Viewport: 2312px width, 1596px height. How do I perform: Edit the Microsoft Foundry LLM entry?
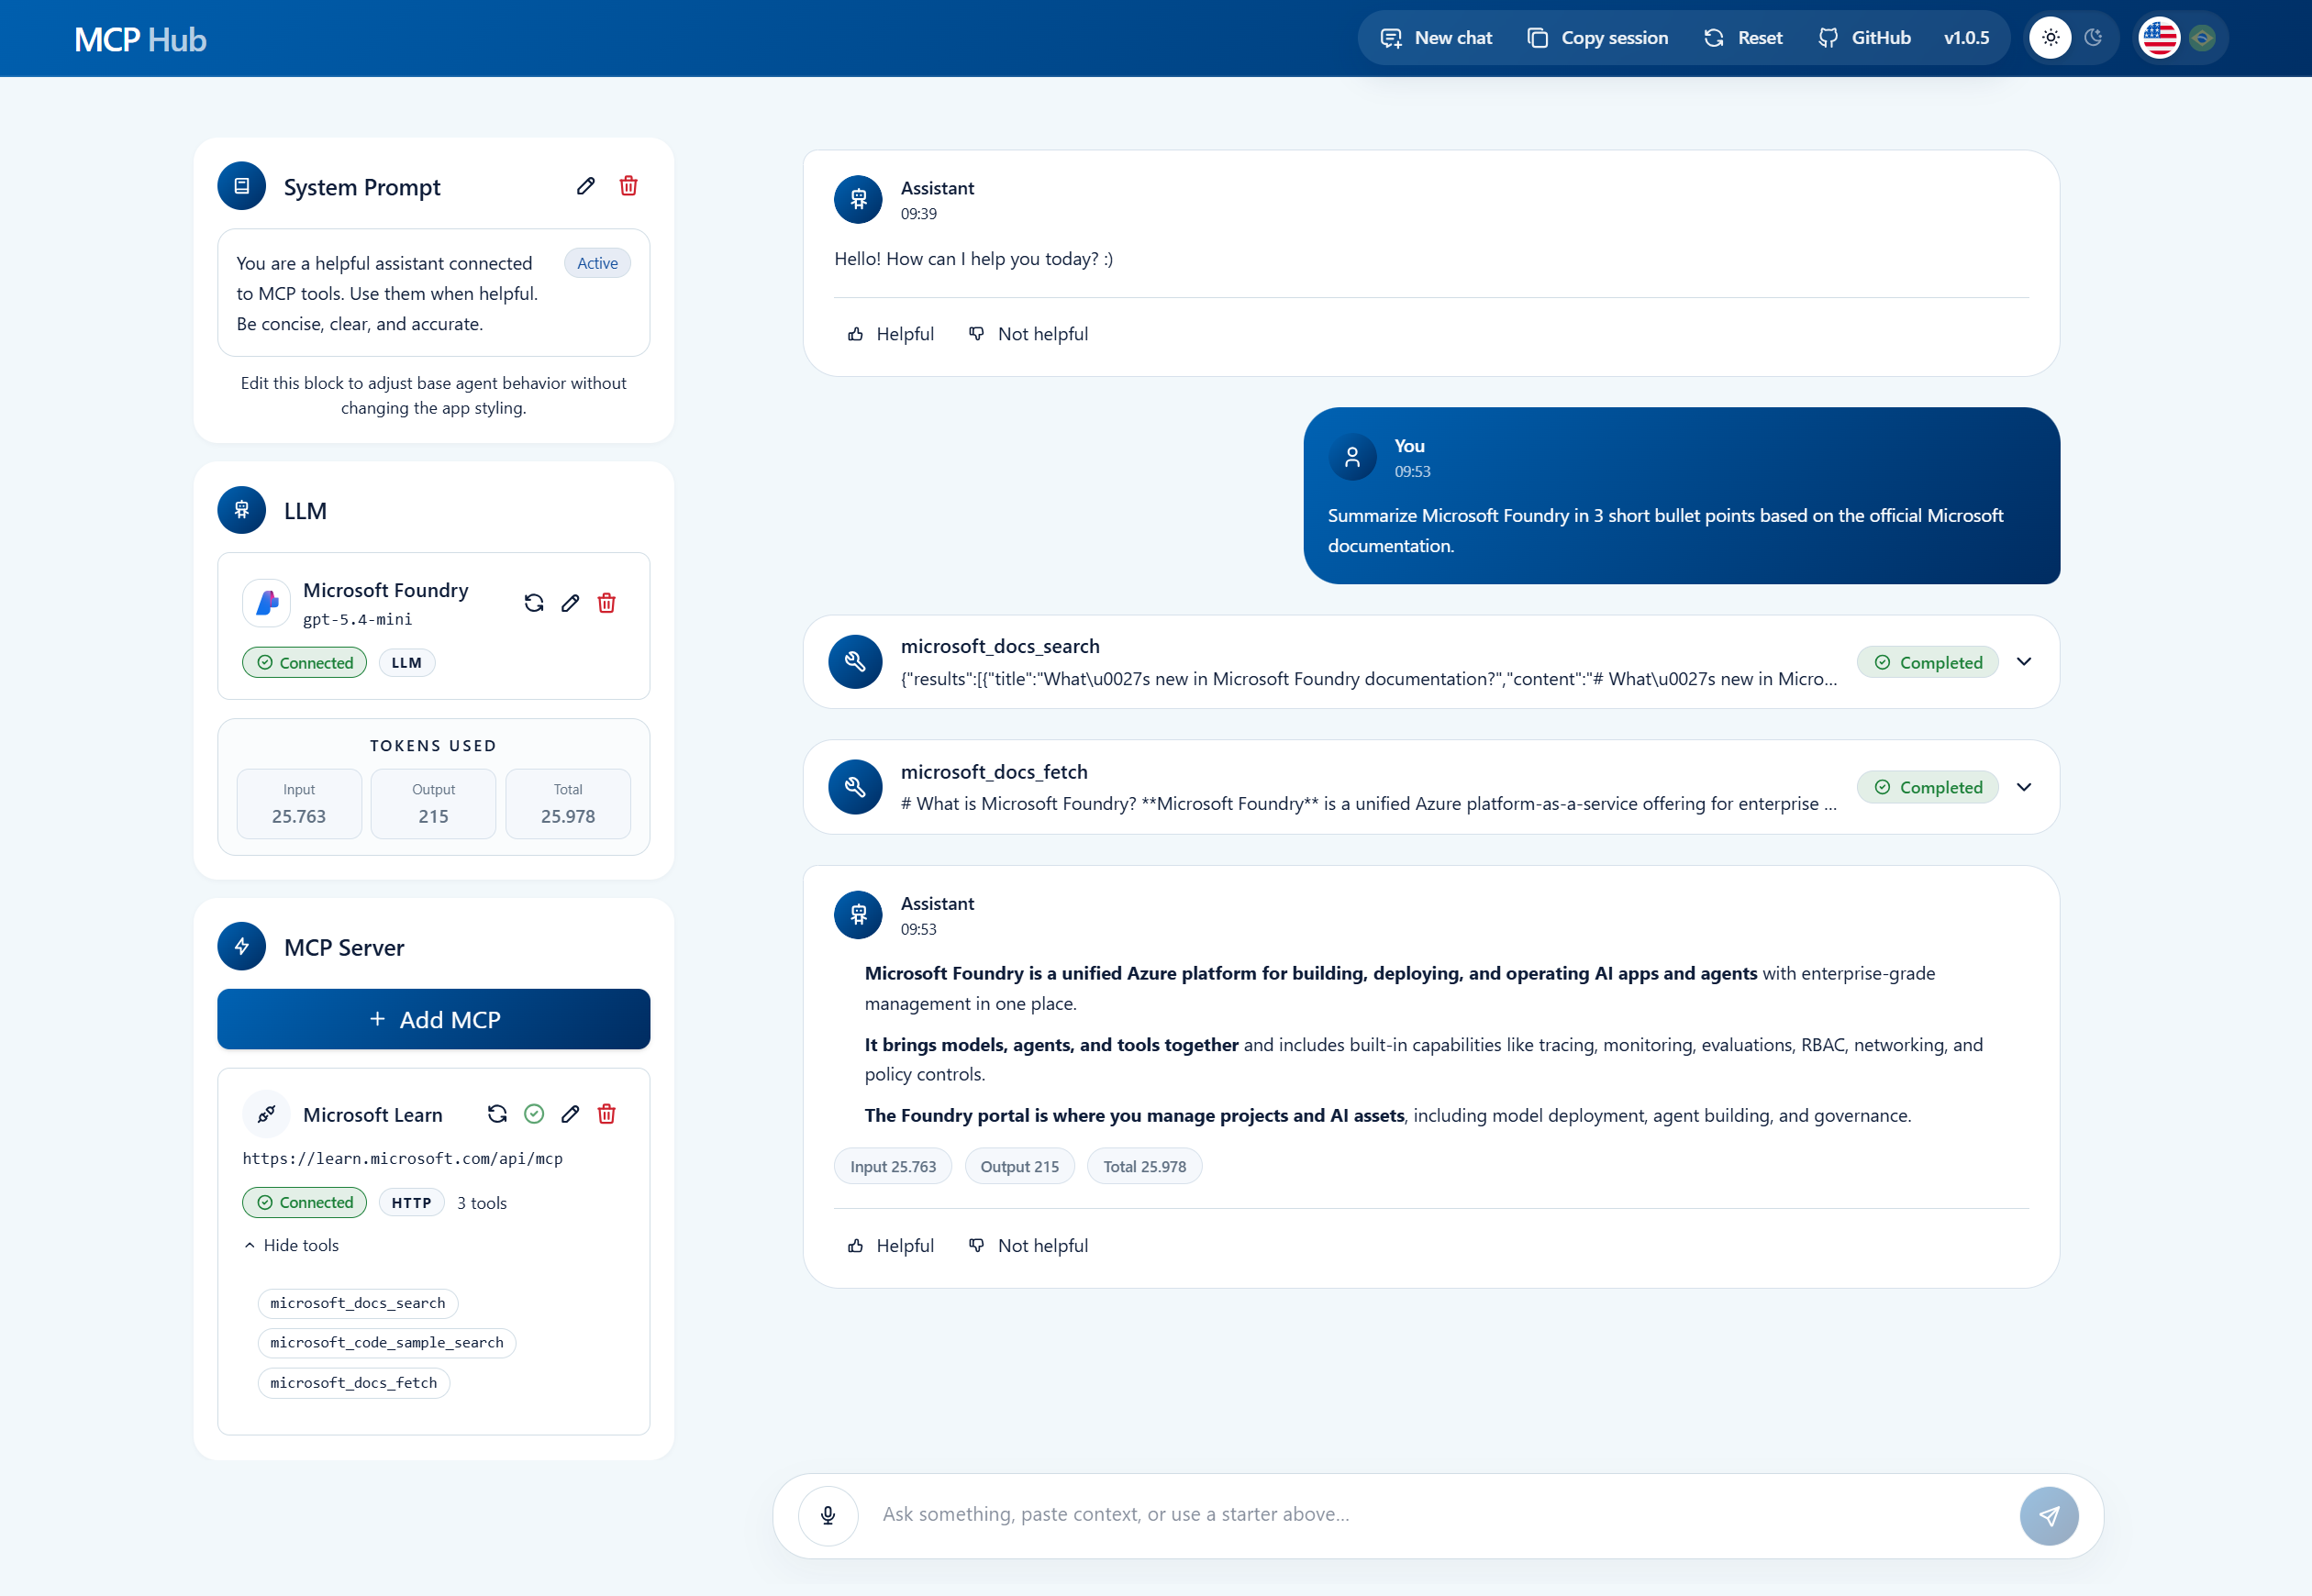point(570,603)
